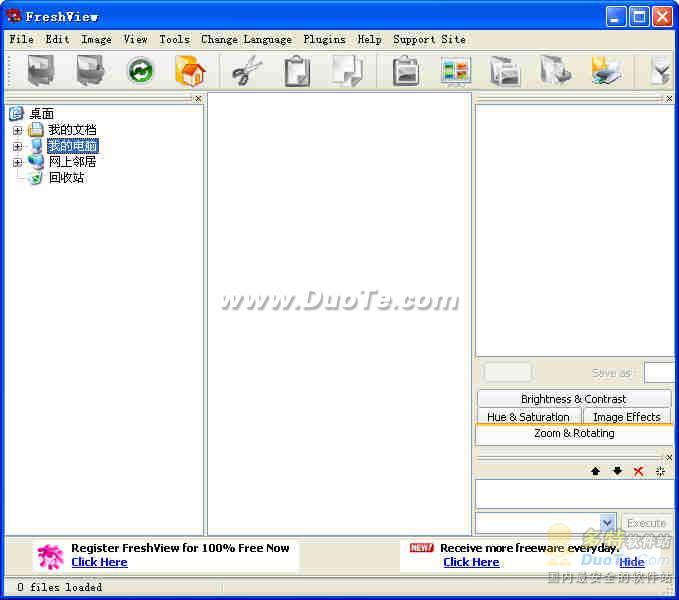The width and height of the screenshot is (679, 600).
Task: Click the Execute button
Action: tap(647, 523)
